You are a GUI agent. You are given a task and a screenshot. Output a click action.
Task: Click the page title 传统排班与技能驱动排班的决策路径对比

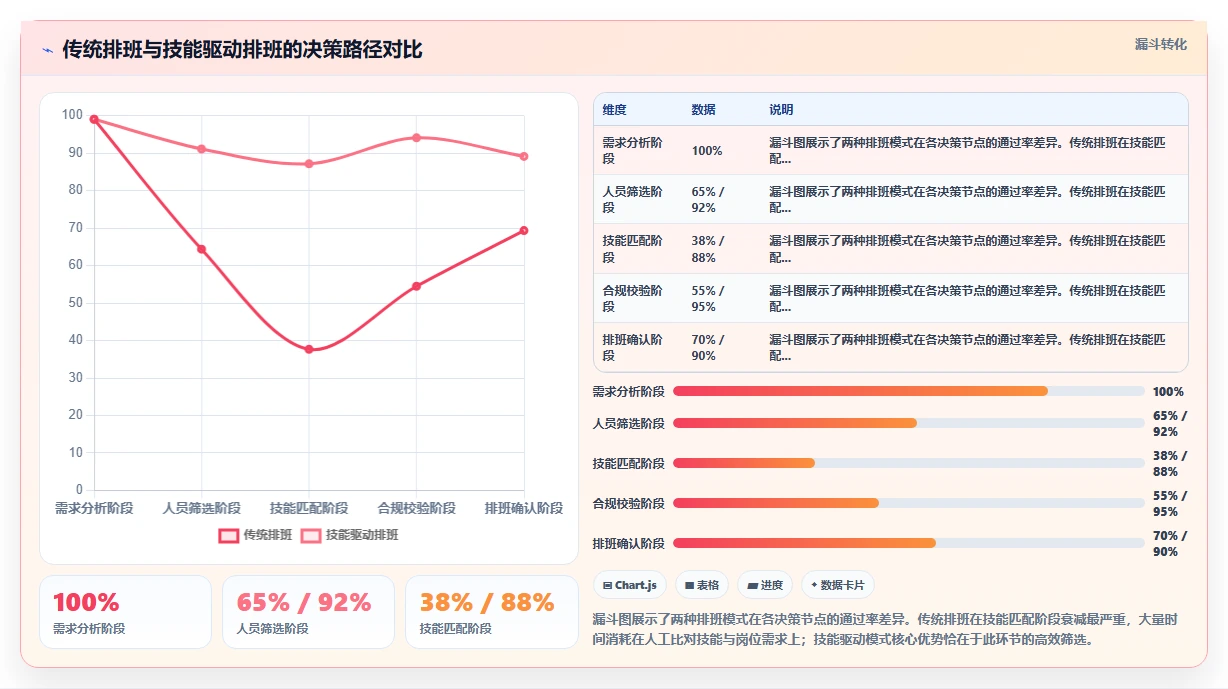coord(242,49)
